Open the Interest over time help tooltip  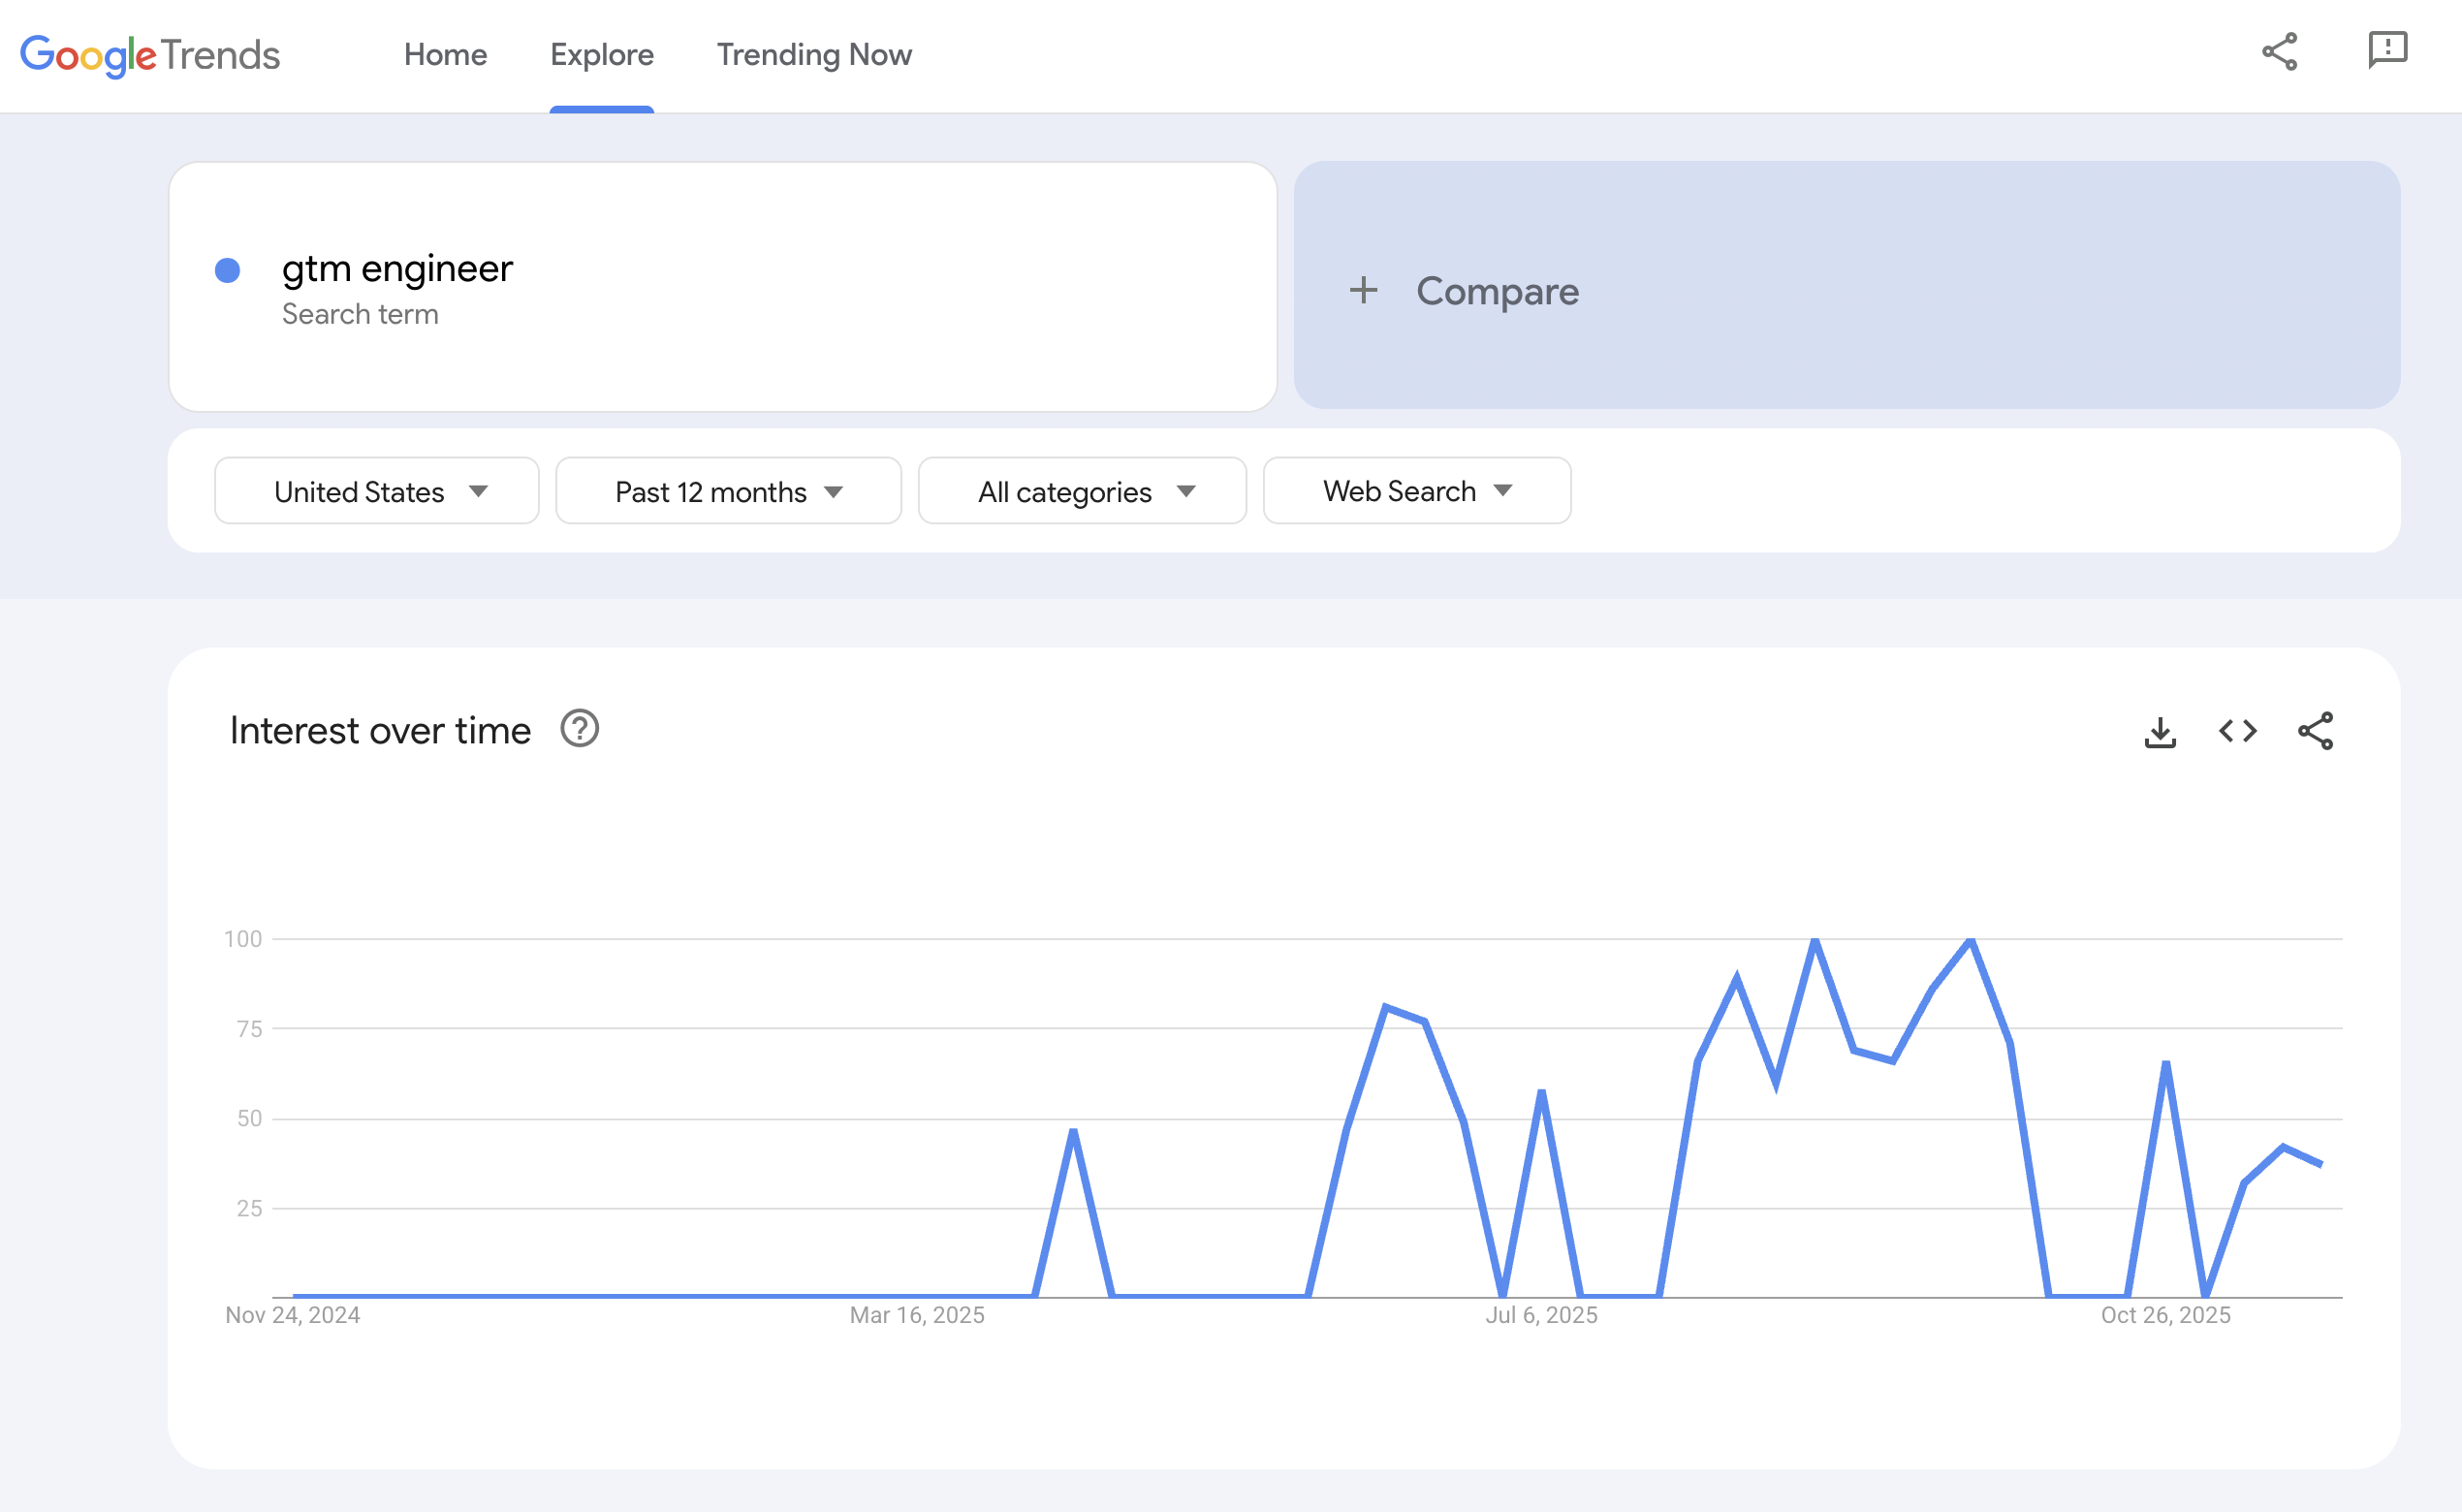point(578,729)
